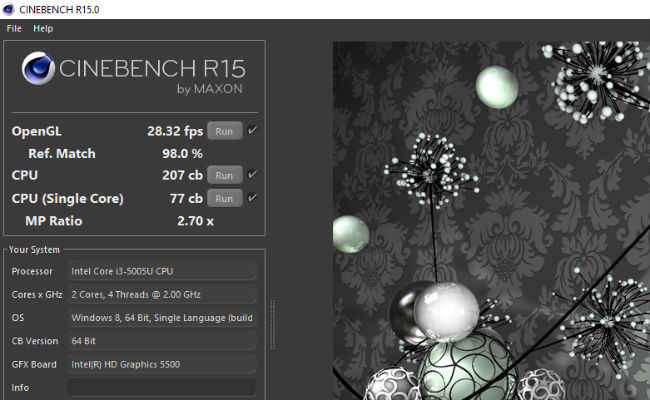
Task: Toggle the CPU (Single Core) test checkmark
Action: (252, 198)
